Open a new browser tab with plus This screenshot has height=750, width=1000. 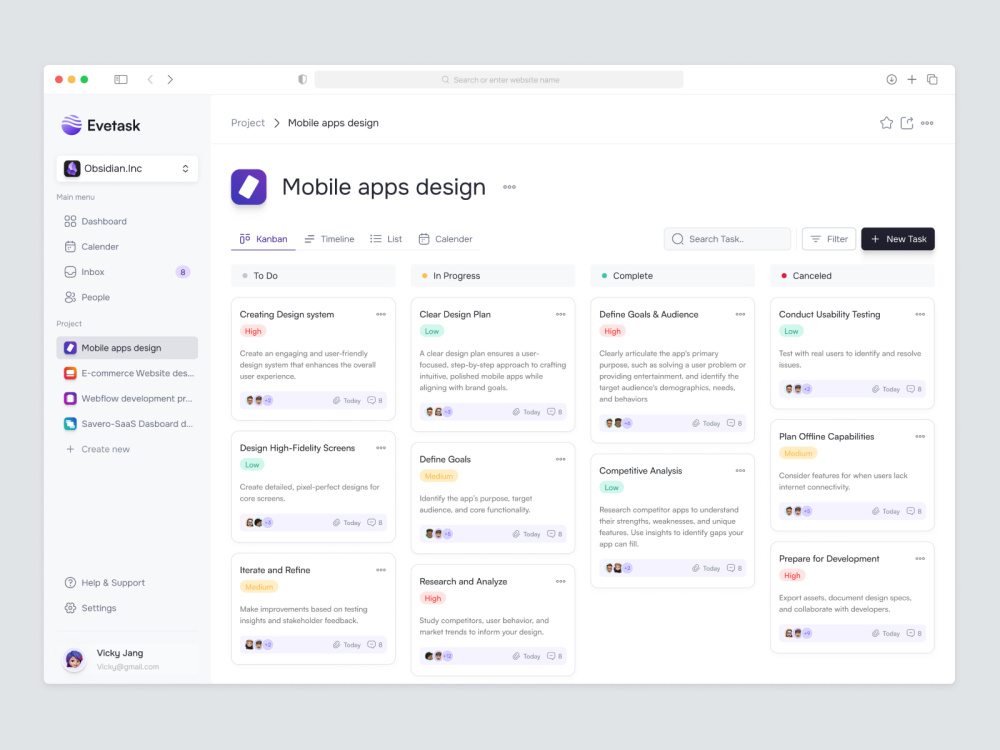tap(912, 79)
